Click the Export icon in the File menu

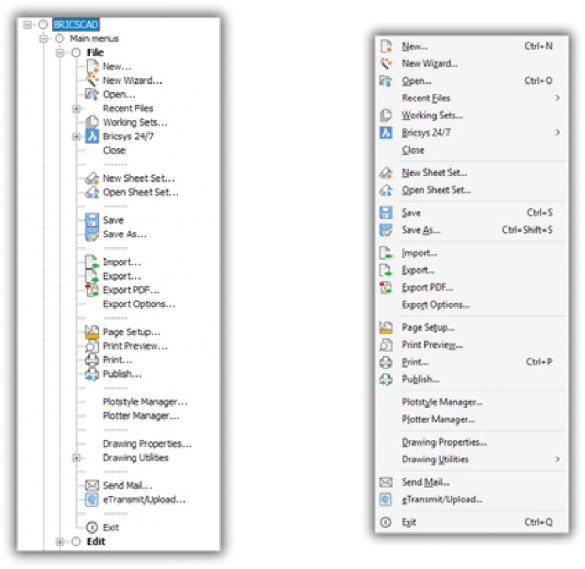(386, 270)
